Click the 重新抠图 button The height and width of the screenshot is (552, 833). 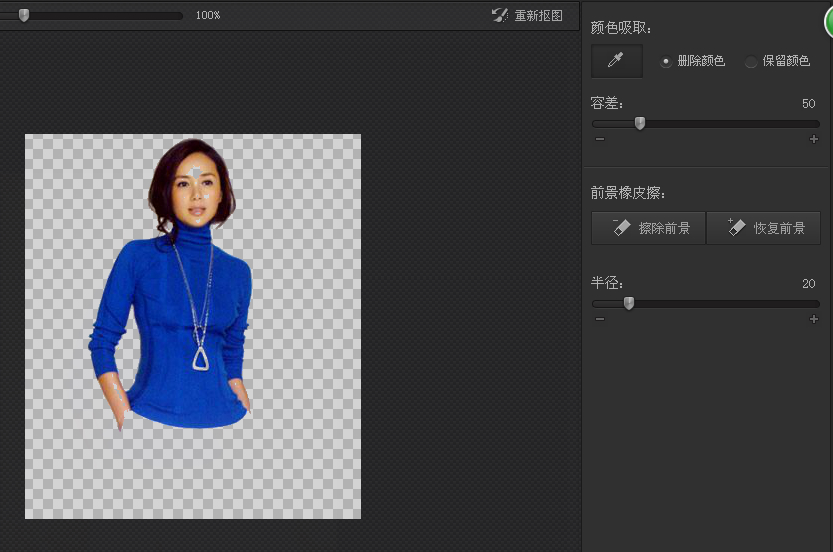click(527, 15)
